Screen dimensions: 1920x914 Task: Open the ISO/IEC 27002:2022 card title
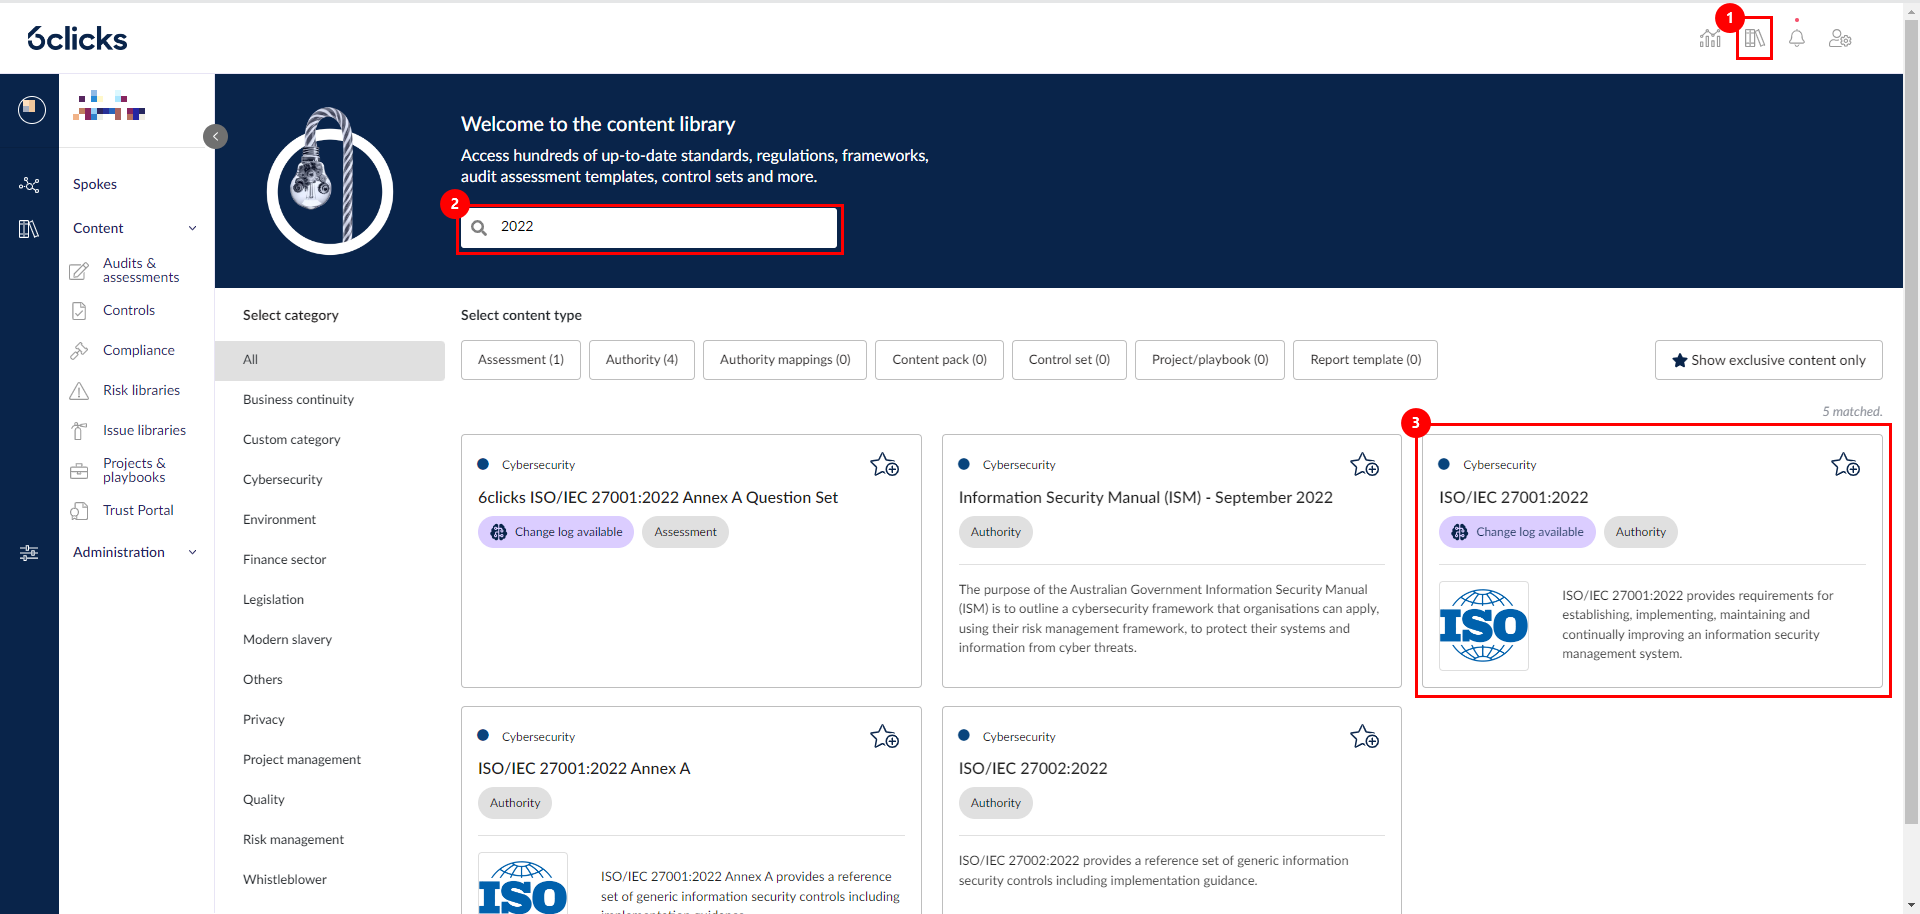(x=1033, y=769)
